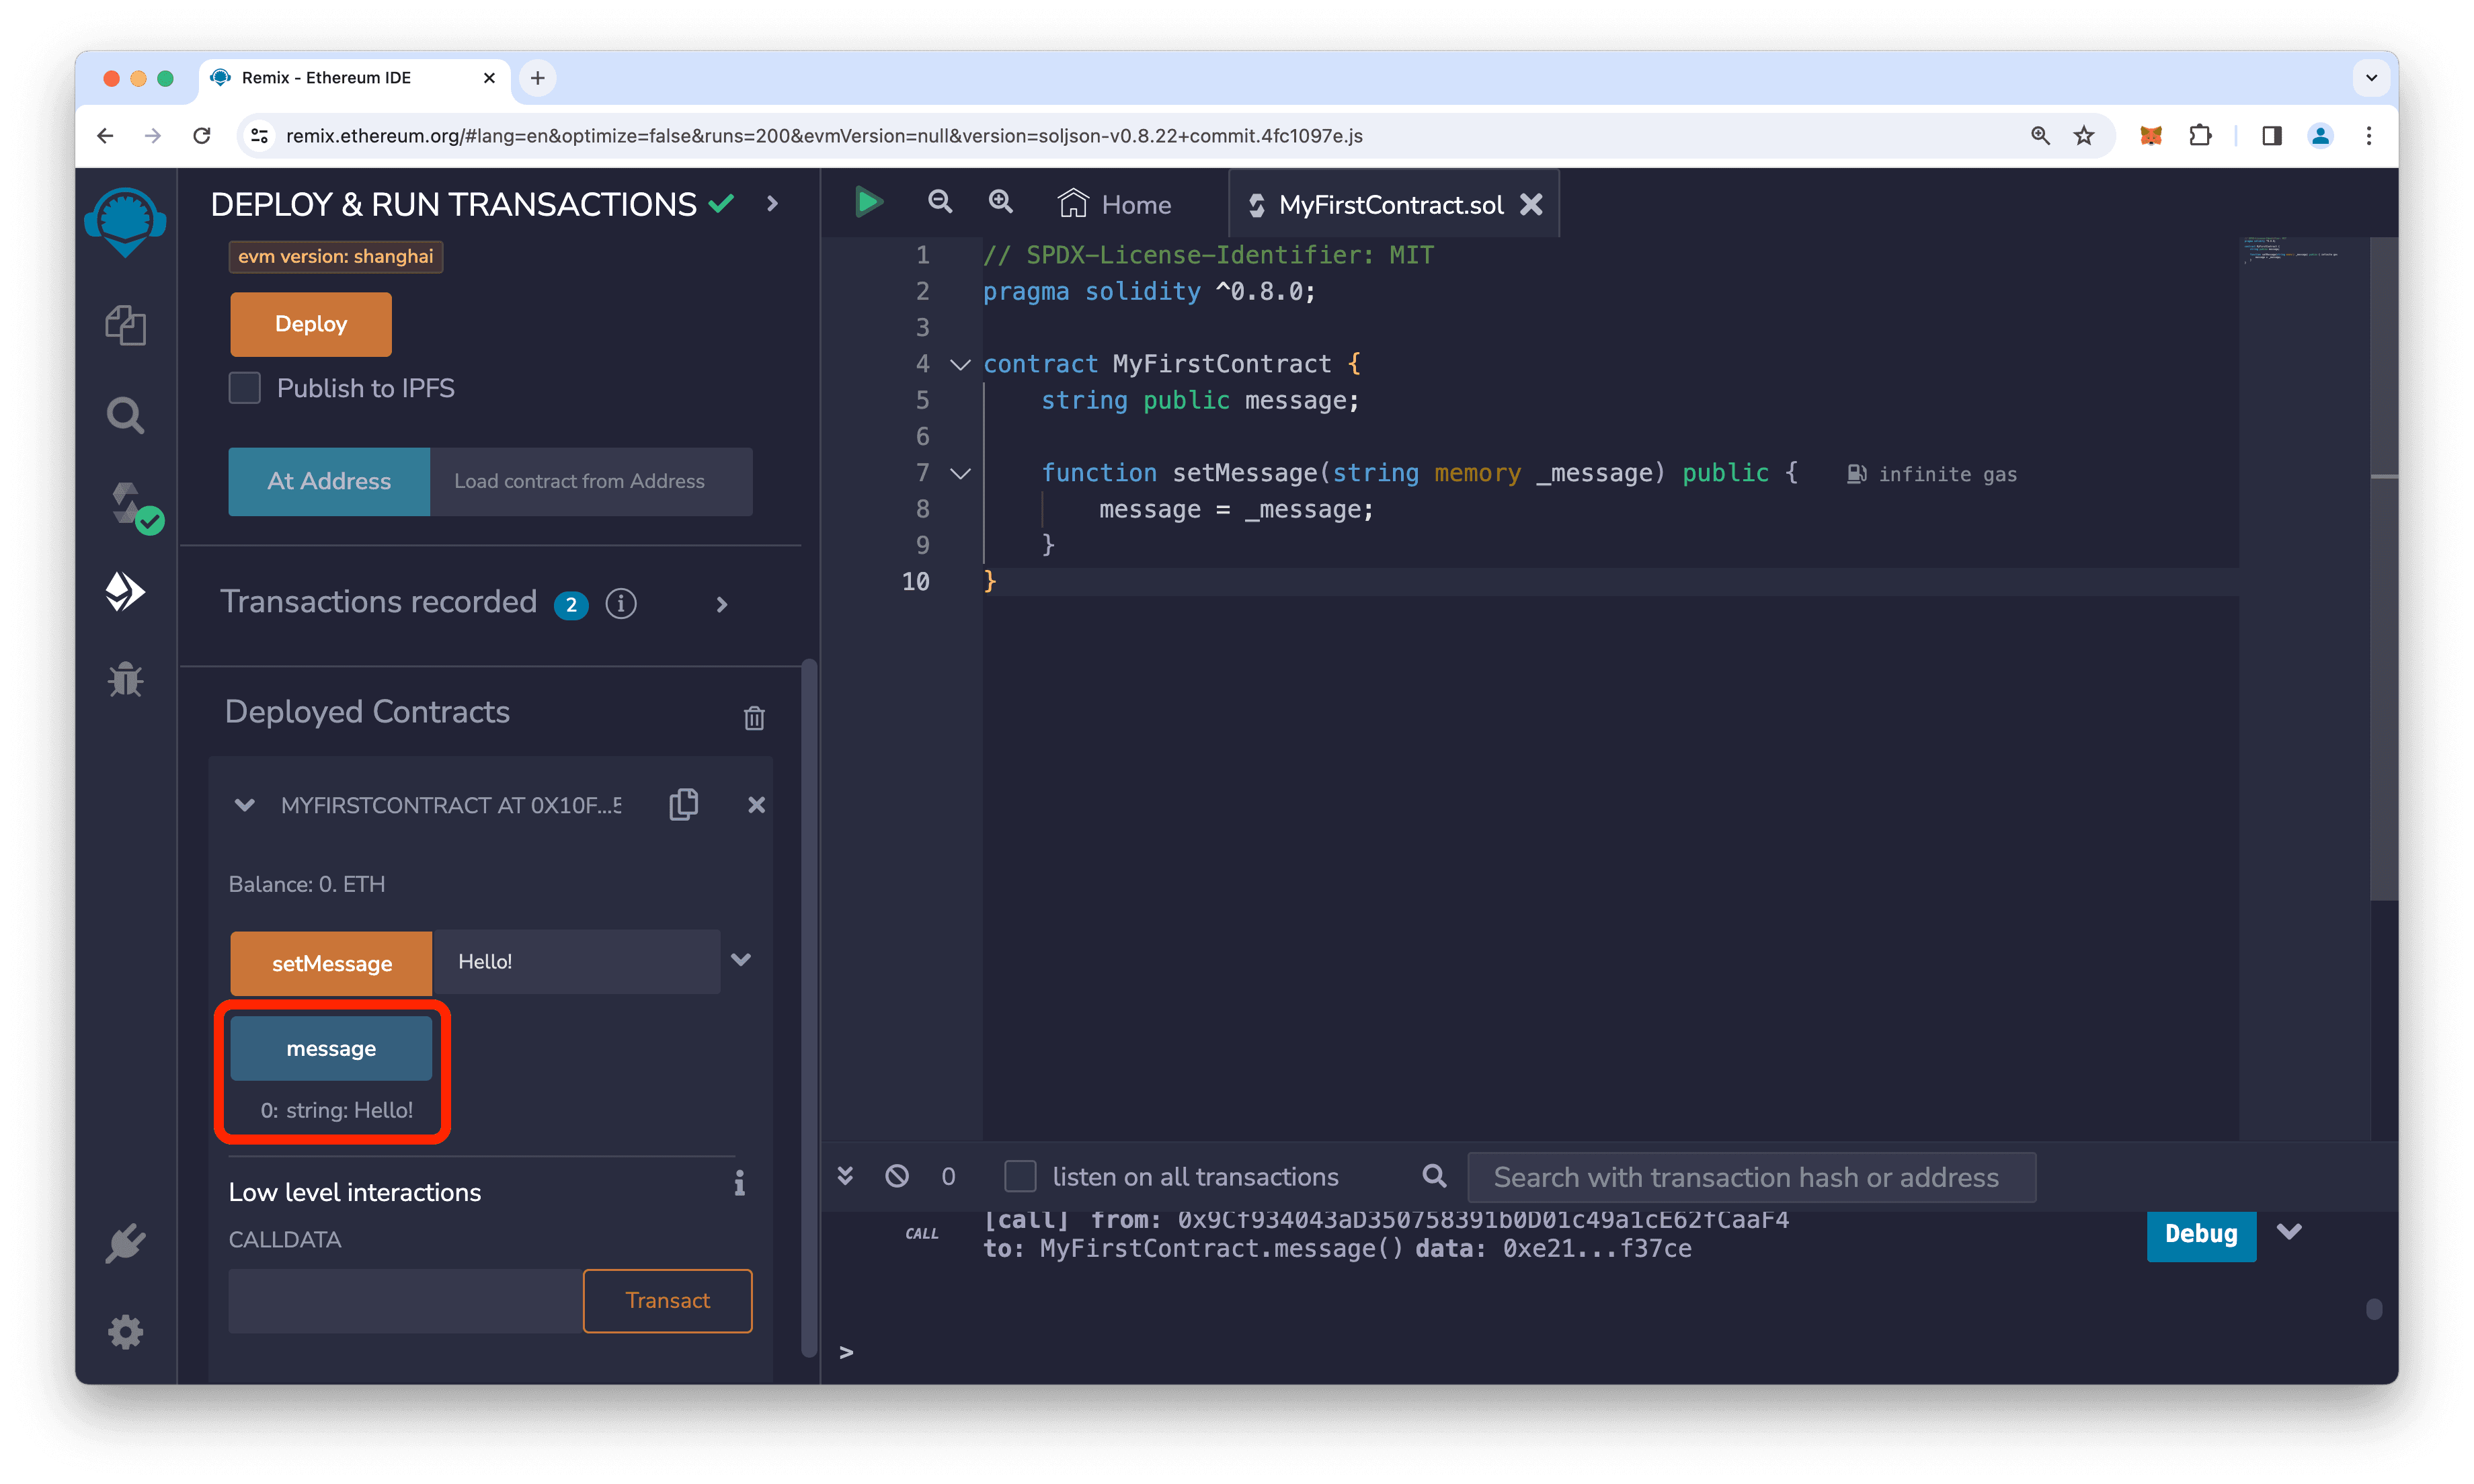Collapse MYFIRSTCONTRACT deployed instance
2474x1484 pixels.
(244, 805)
